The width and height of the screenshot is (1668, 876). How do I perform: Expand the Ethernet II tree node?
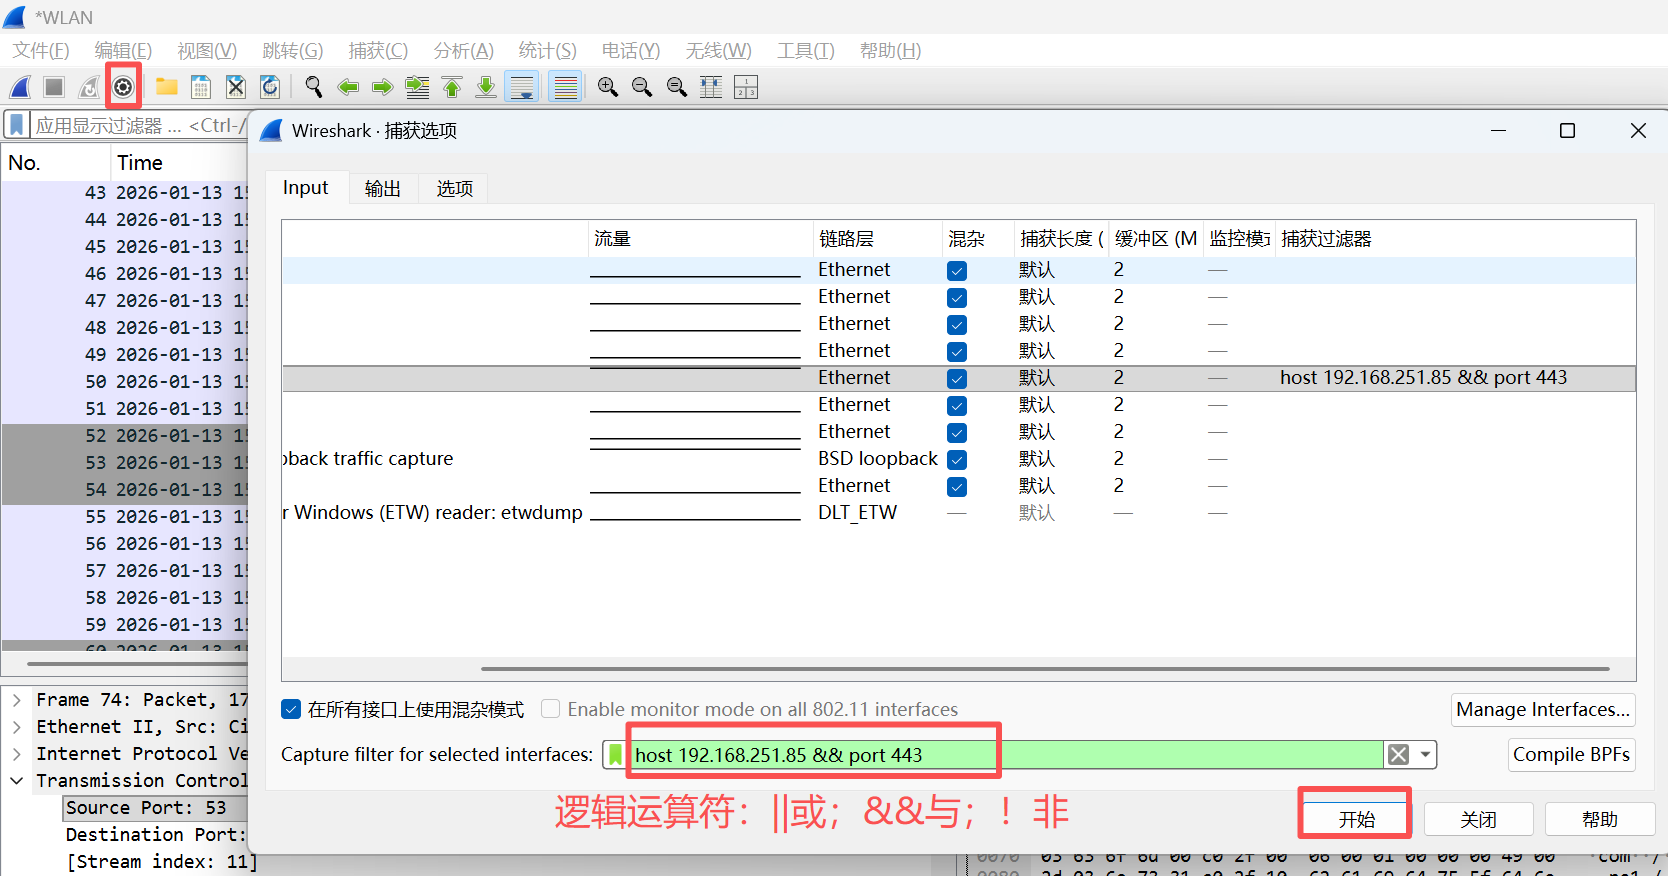pos(16,727)
